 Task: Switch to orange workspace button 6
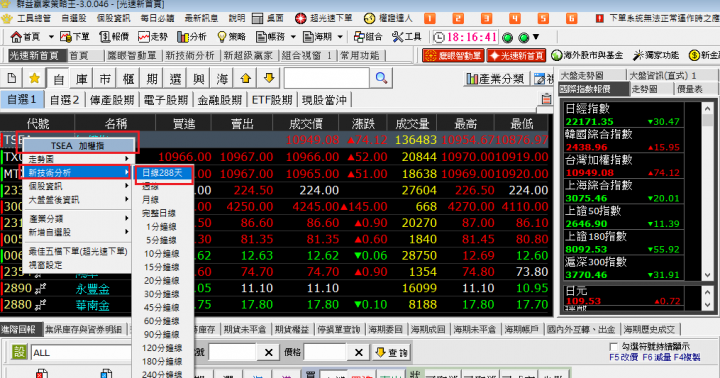(x=571, y=18)
